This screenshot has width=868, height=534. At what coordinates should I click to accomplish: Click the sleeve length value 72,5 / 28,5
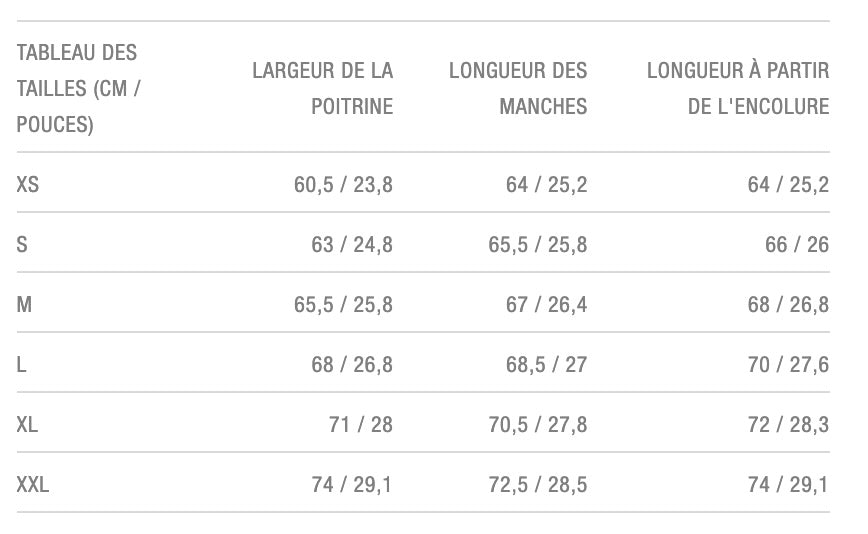point(537,484)
